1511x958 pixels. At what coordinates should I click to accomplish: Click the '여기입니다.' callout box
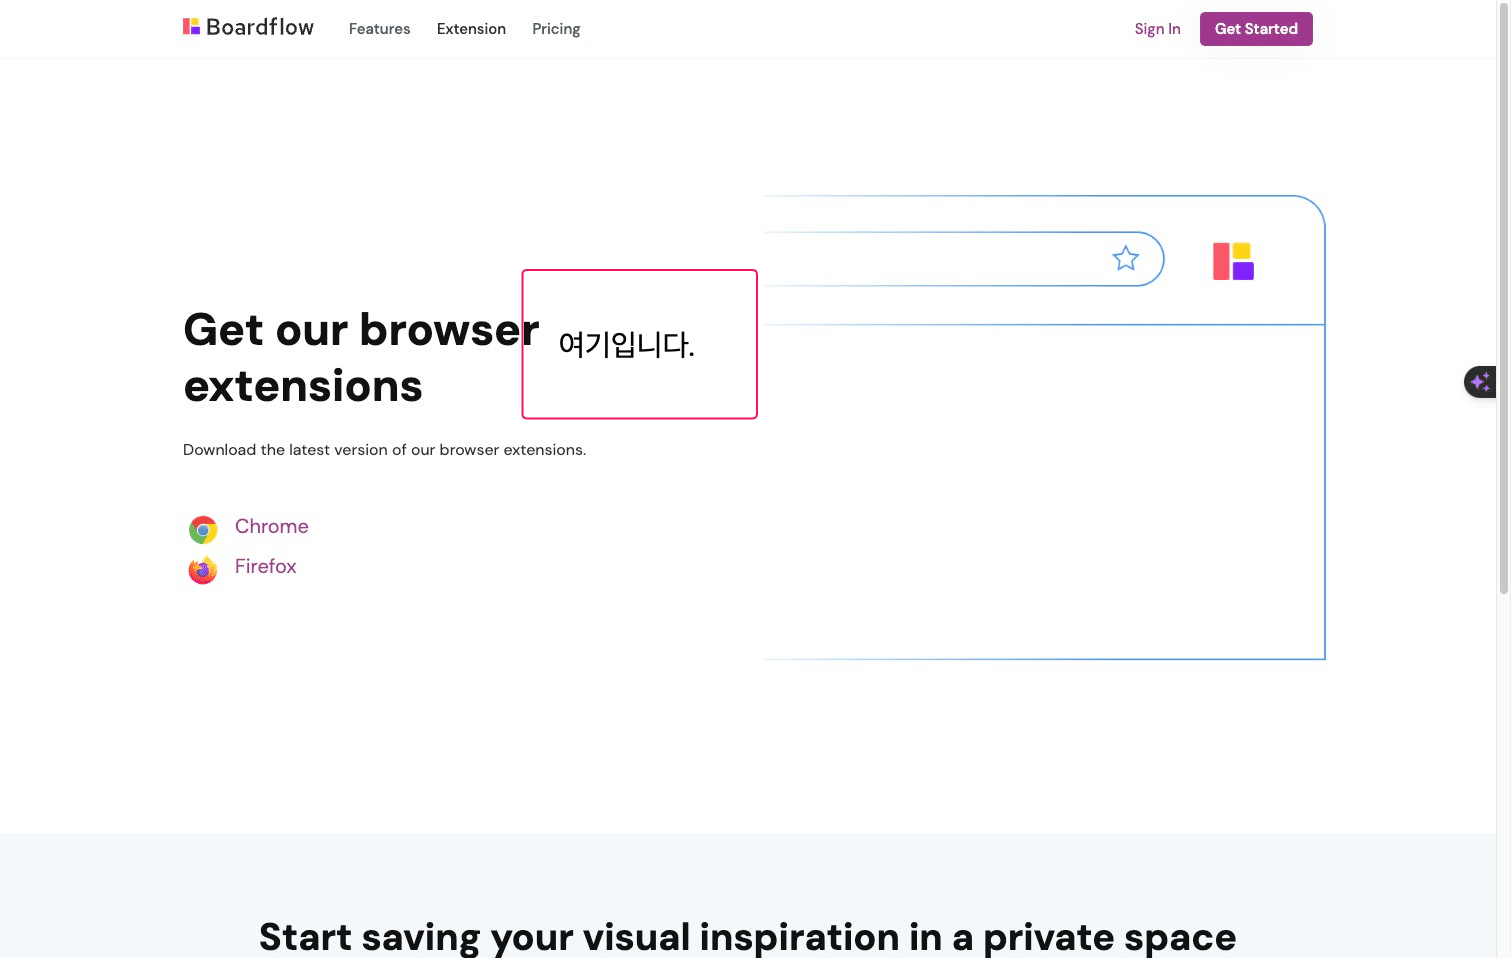point(639,344)
